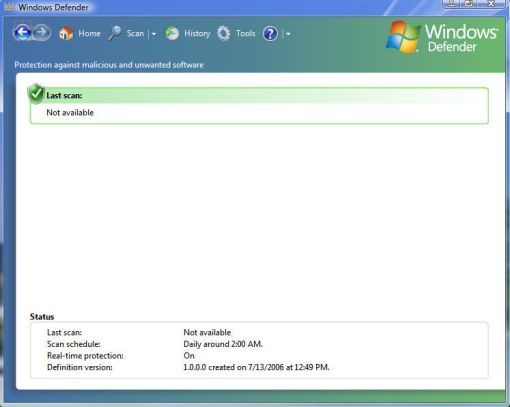Click the Tools gear icon

pyautogui.click(x=224, y=33)
